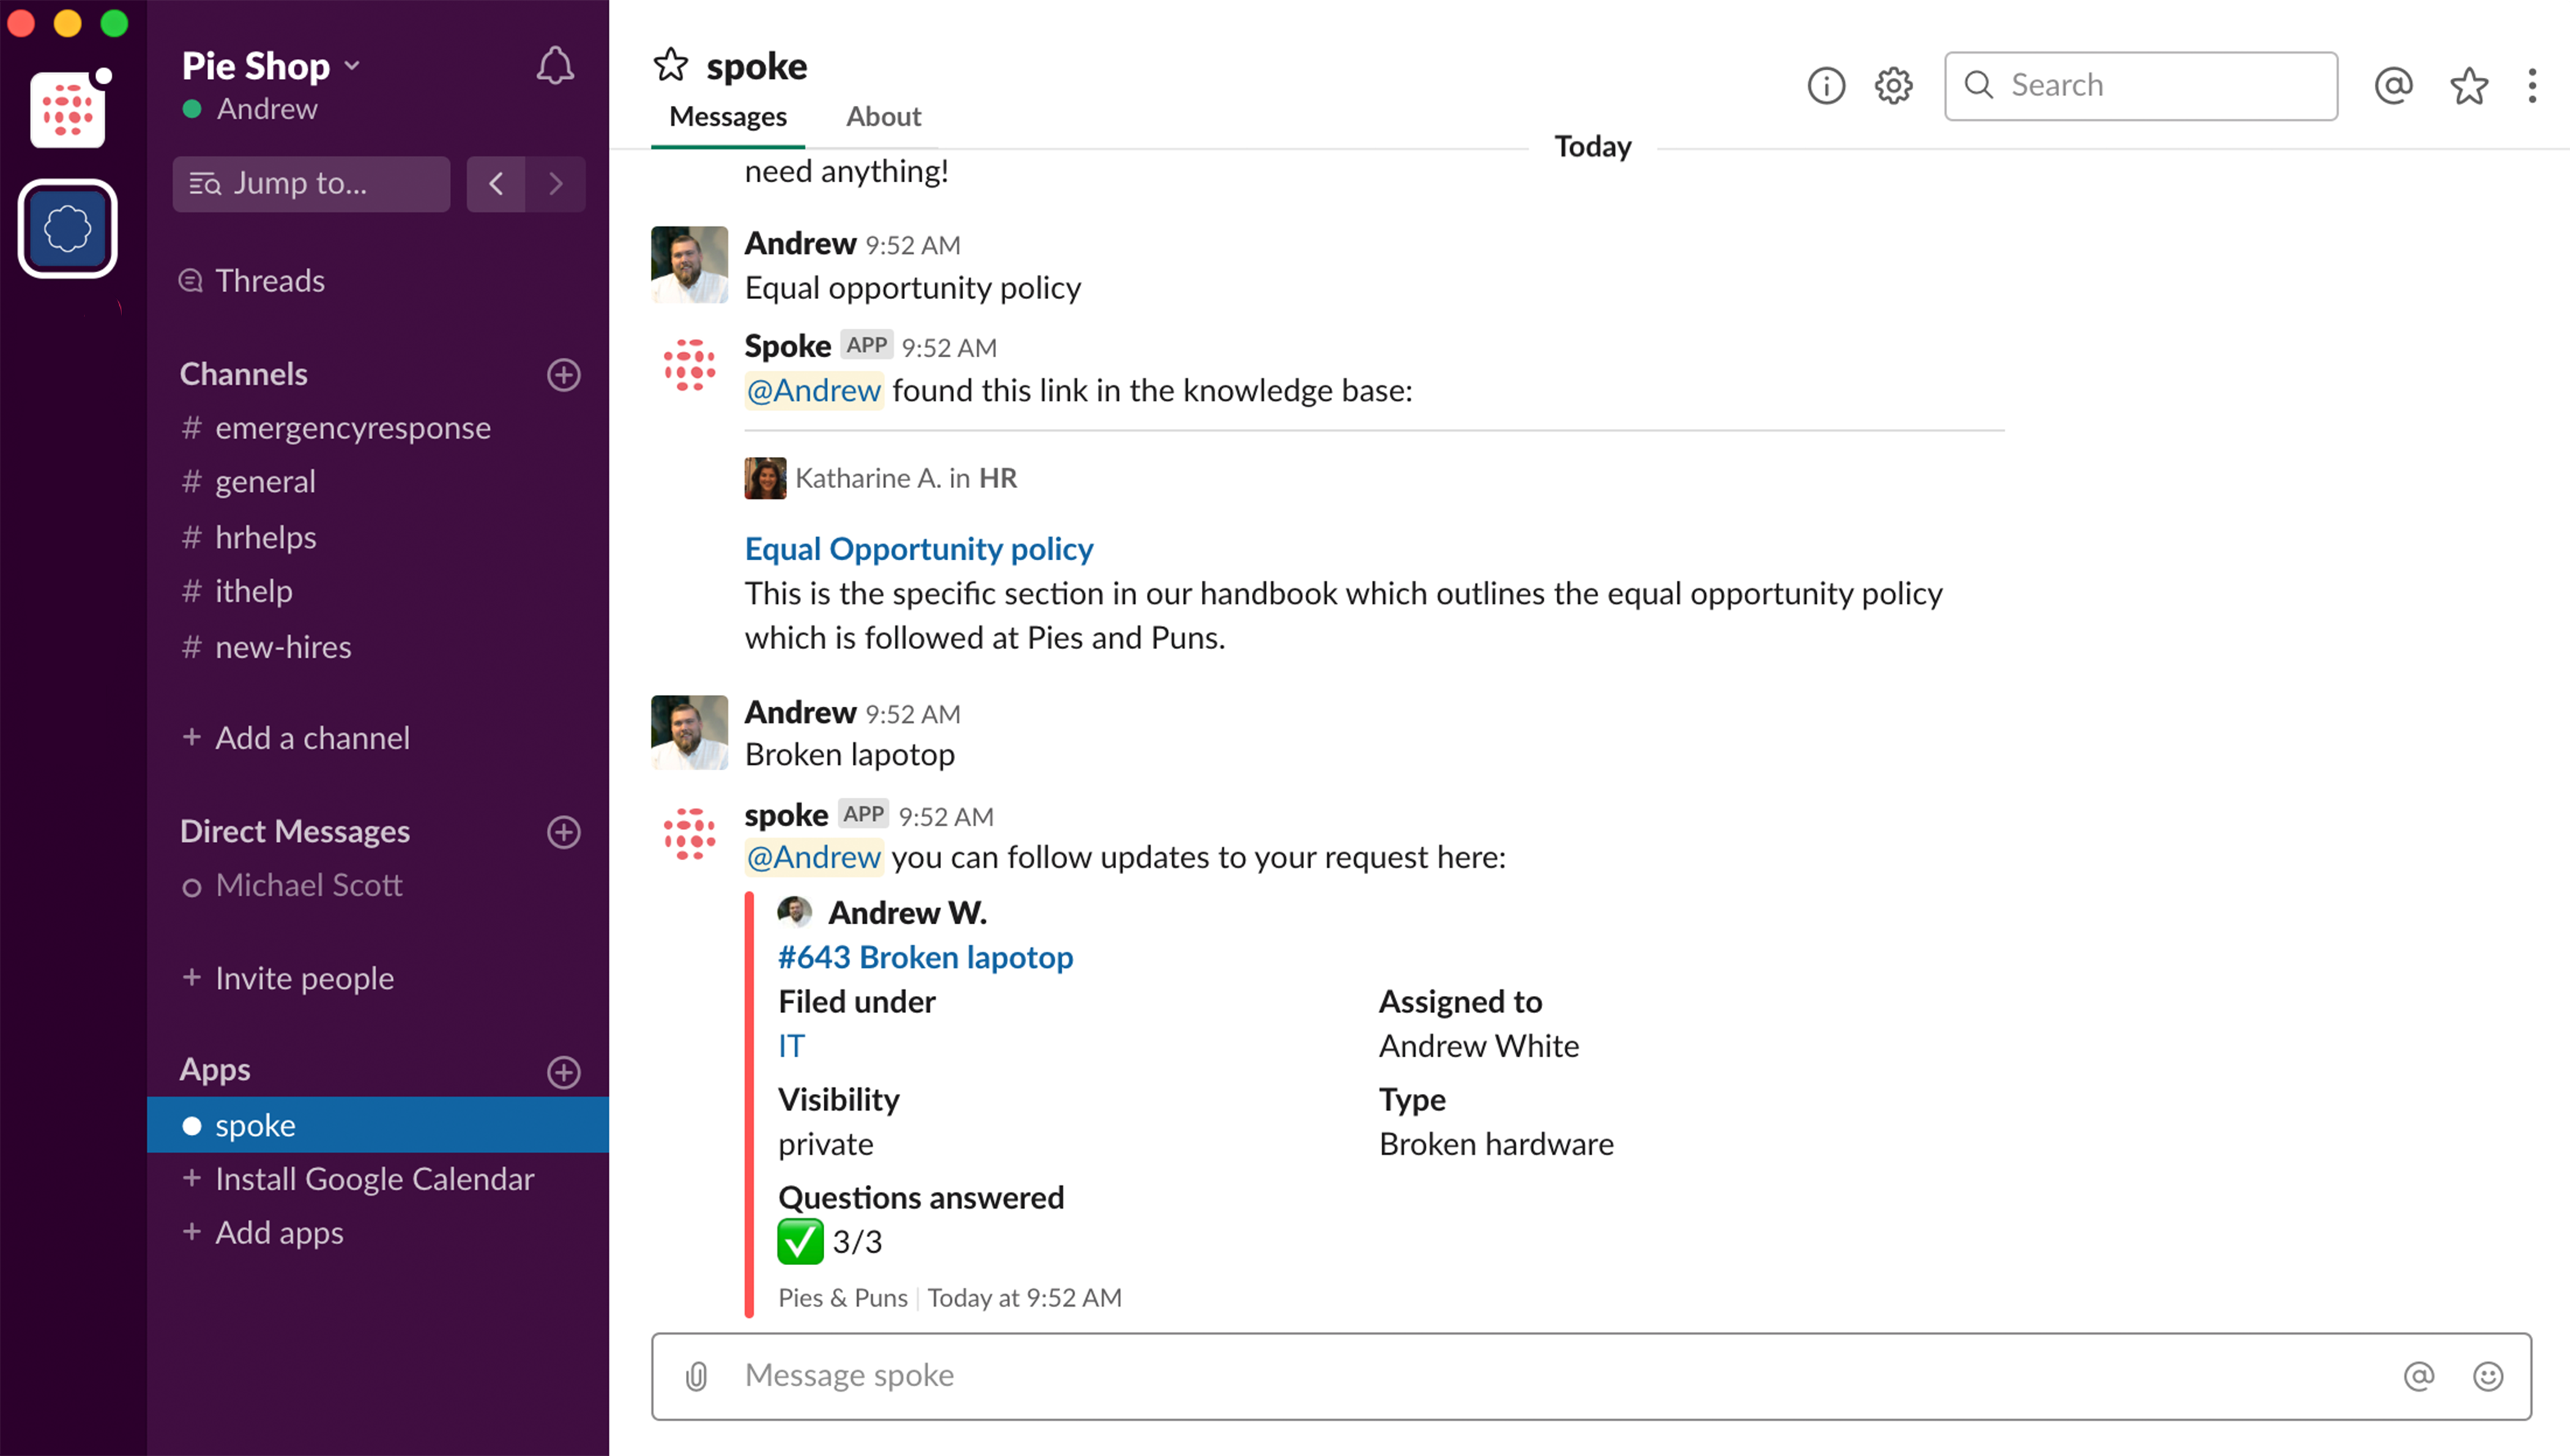Open notifications bell in sidebar
Viewport: 2570px width, 1456px height.
[x=555, y=66]
